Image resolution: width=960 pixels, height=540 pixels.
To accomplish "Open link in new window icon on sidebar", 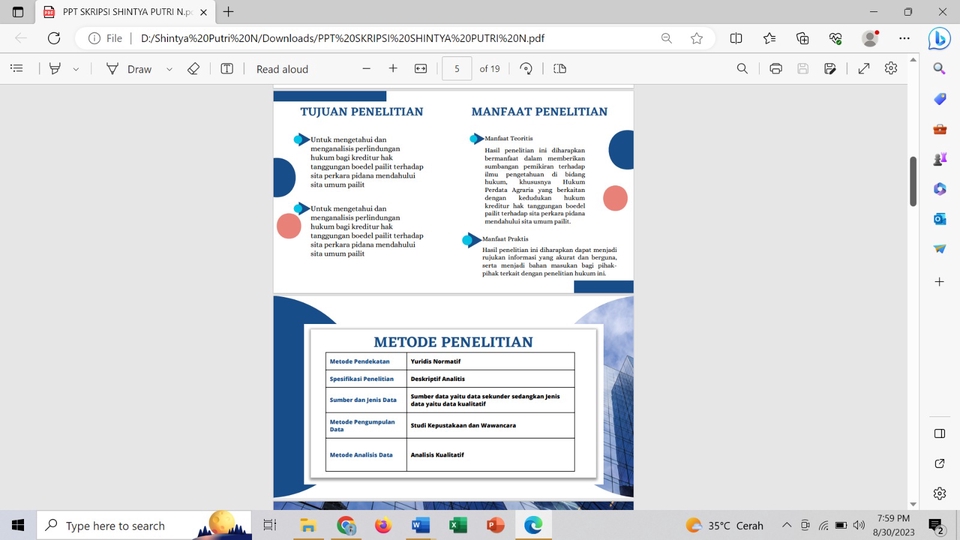I will [939, 463].
